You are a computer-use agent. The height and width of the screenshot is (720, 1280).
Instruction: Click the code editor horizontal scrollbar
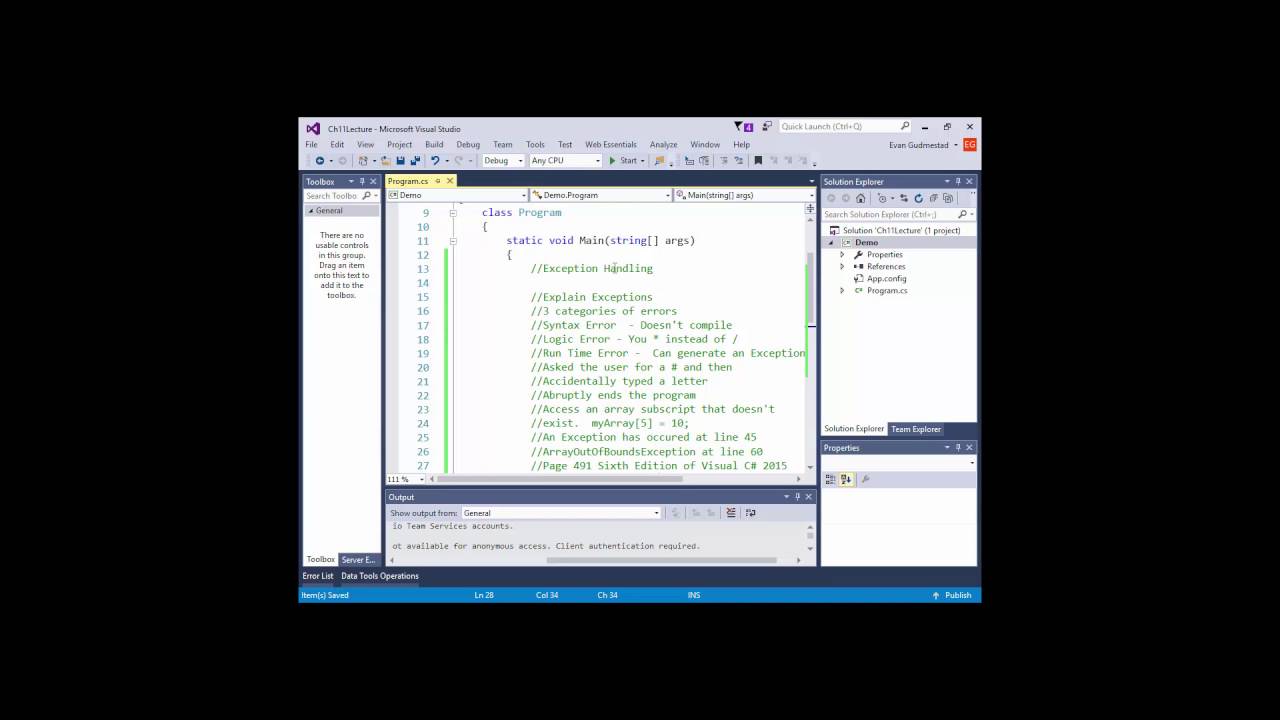(560, 479)
